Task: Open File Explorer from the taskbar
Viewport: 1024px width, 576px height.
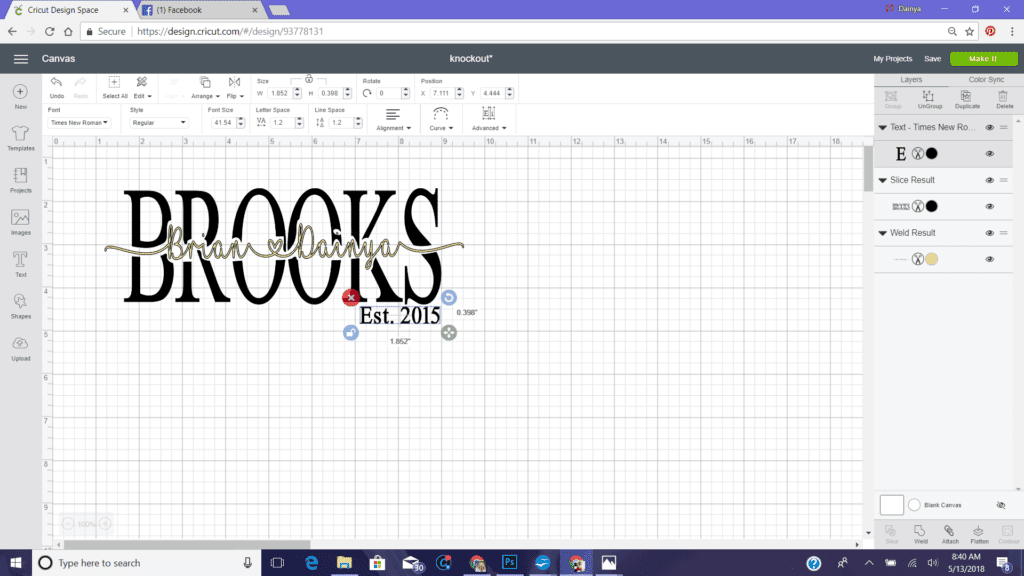Action: pyautogui.click(x=344, y=562)
